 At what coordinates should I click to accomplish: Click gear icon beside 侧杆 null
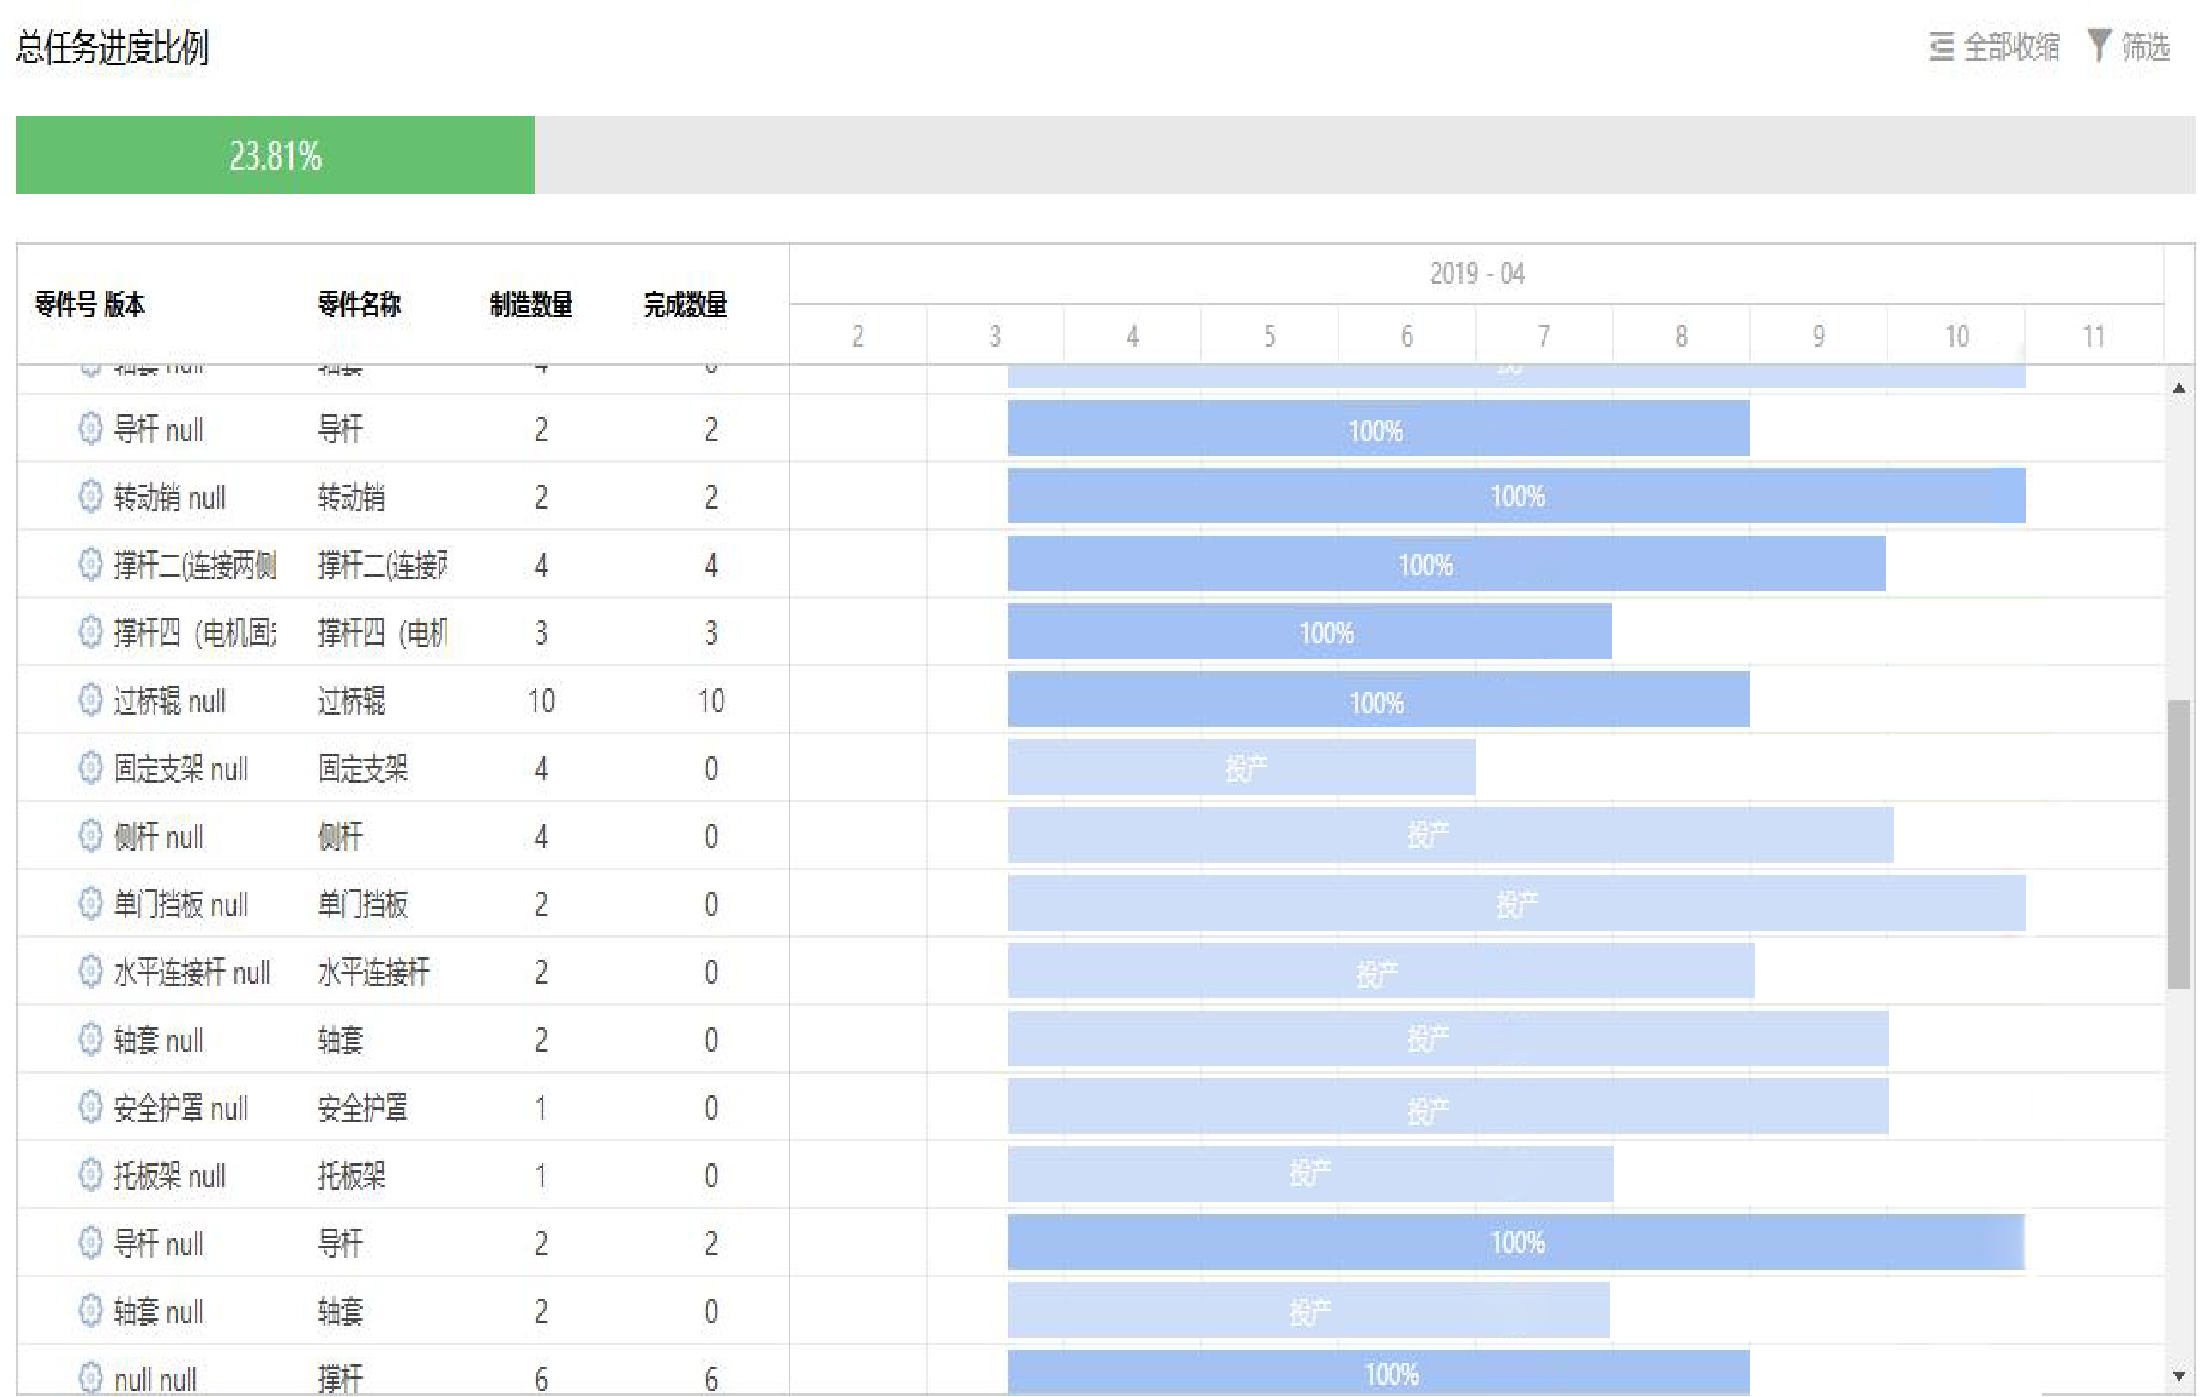click(x=90, y=836)
